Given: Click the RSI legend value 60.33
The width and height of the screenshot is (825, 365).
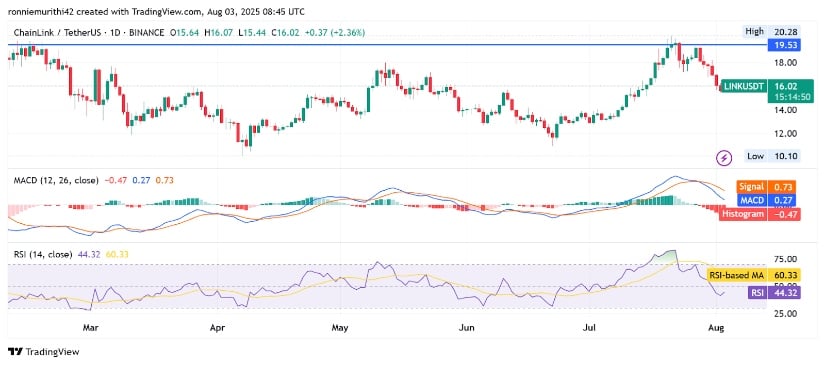Looking at the screenshot, I should coord(117,255).
